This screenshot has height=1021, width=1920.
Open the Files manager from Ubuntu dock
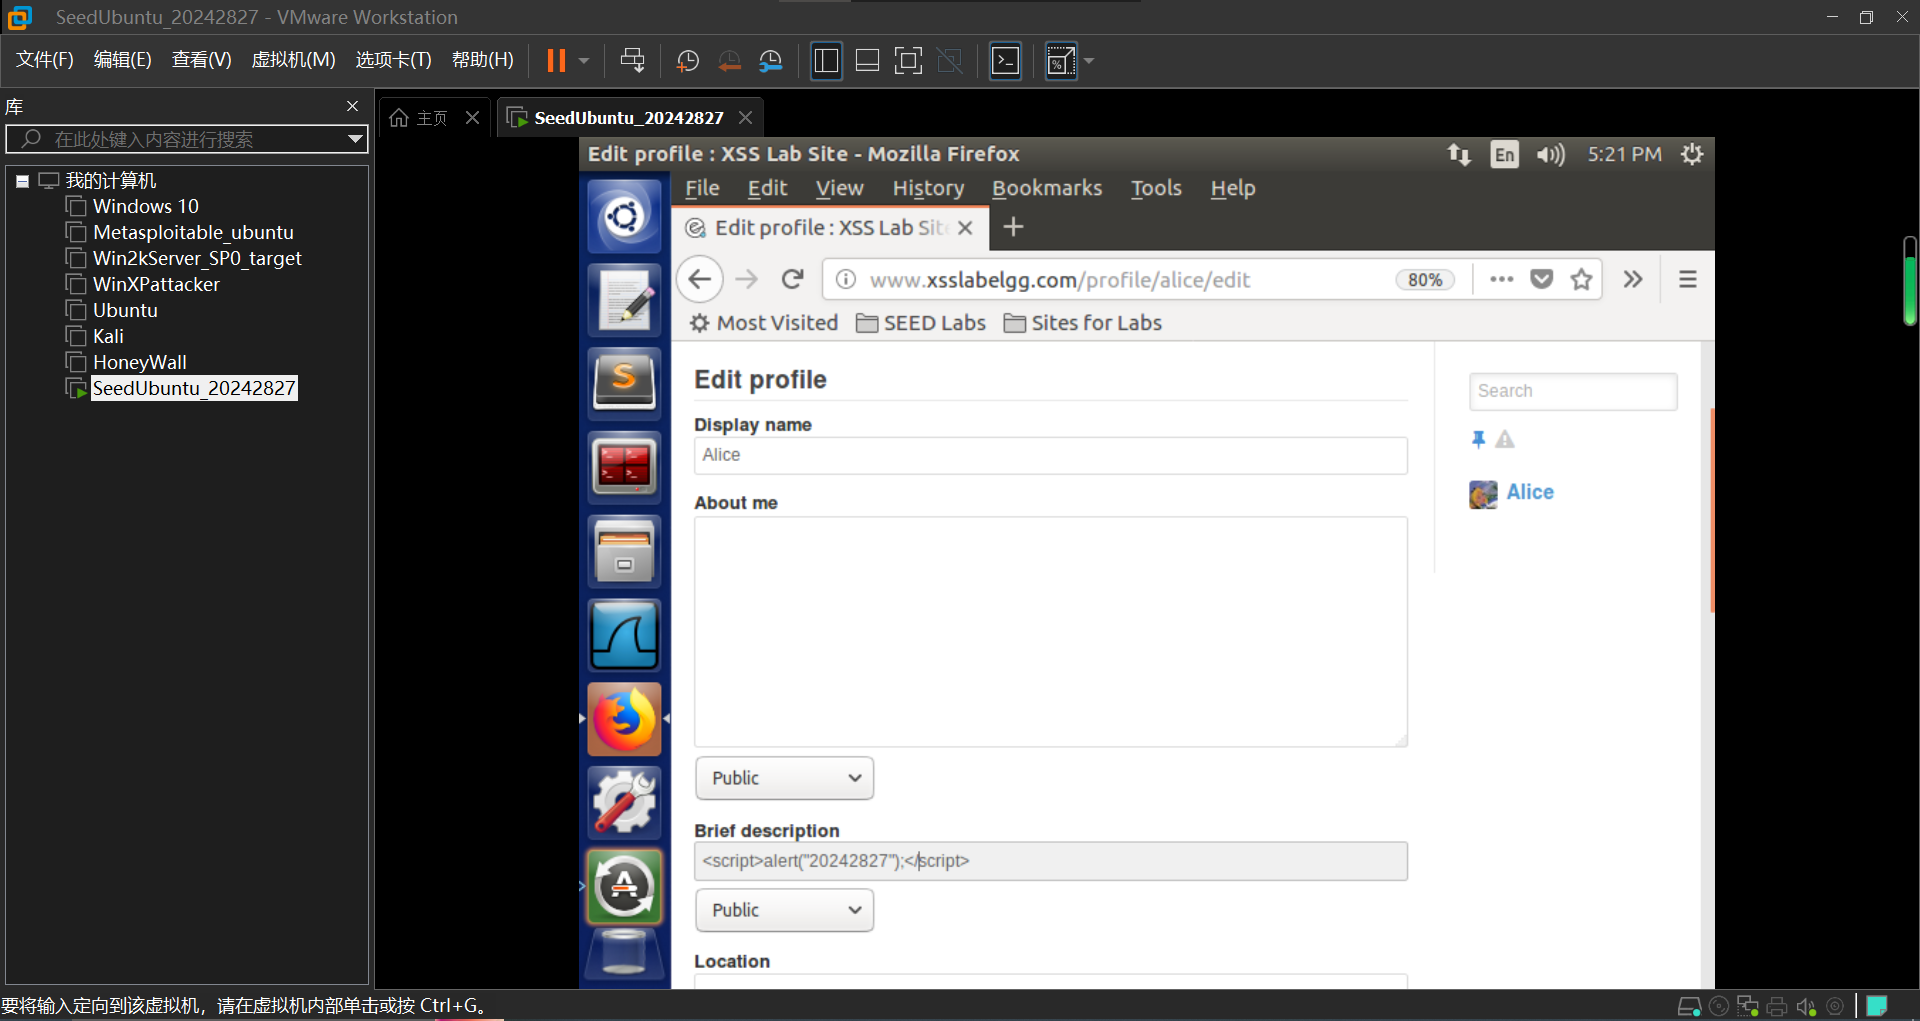coord(624,551)
